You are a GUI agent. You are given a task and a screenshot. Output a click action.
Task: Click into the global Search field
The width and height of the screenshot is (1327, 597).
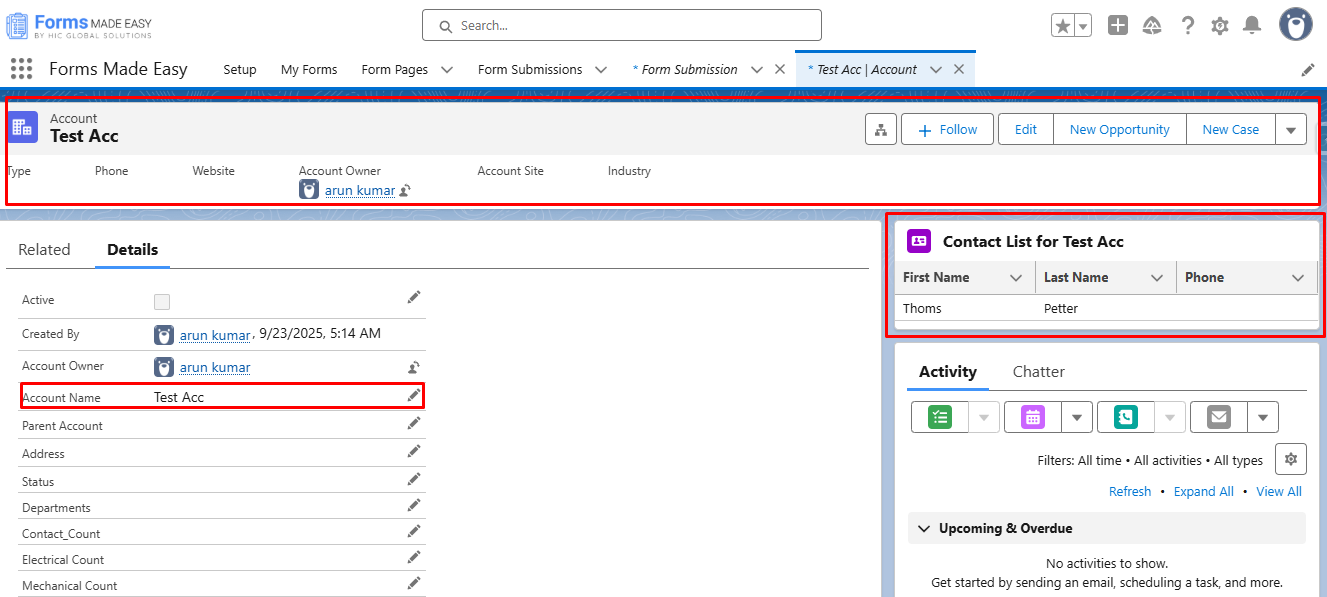622,26
